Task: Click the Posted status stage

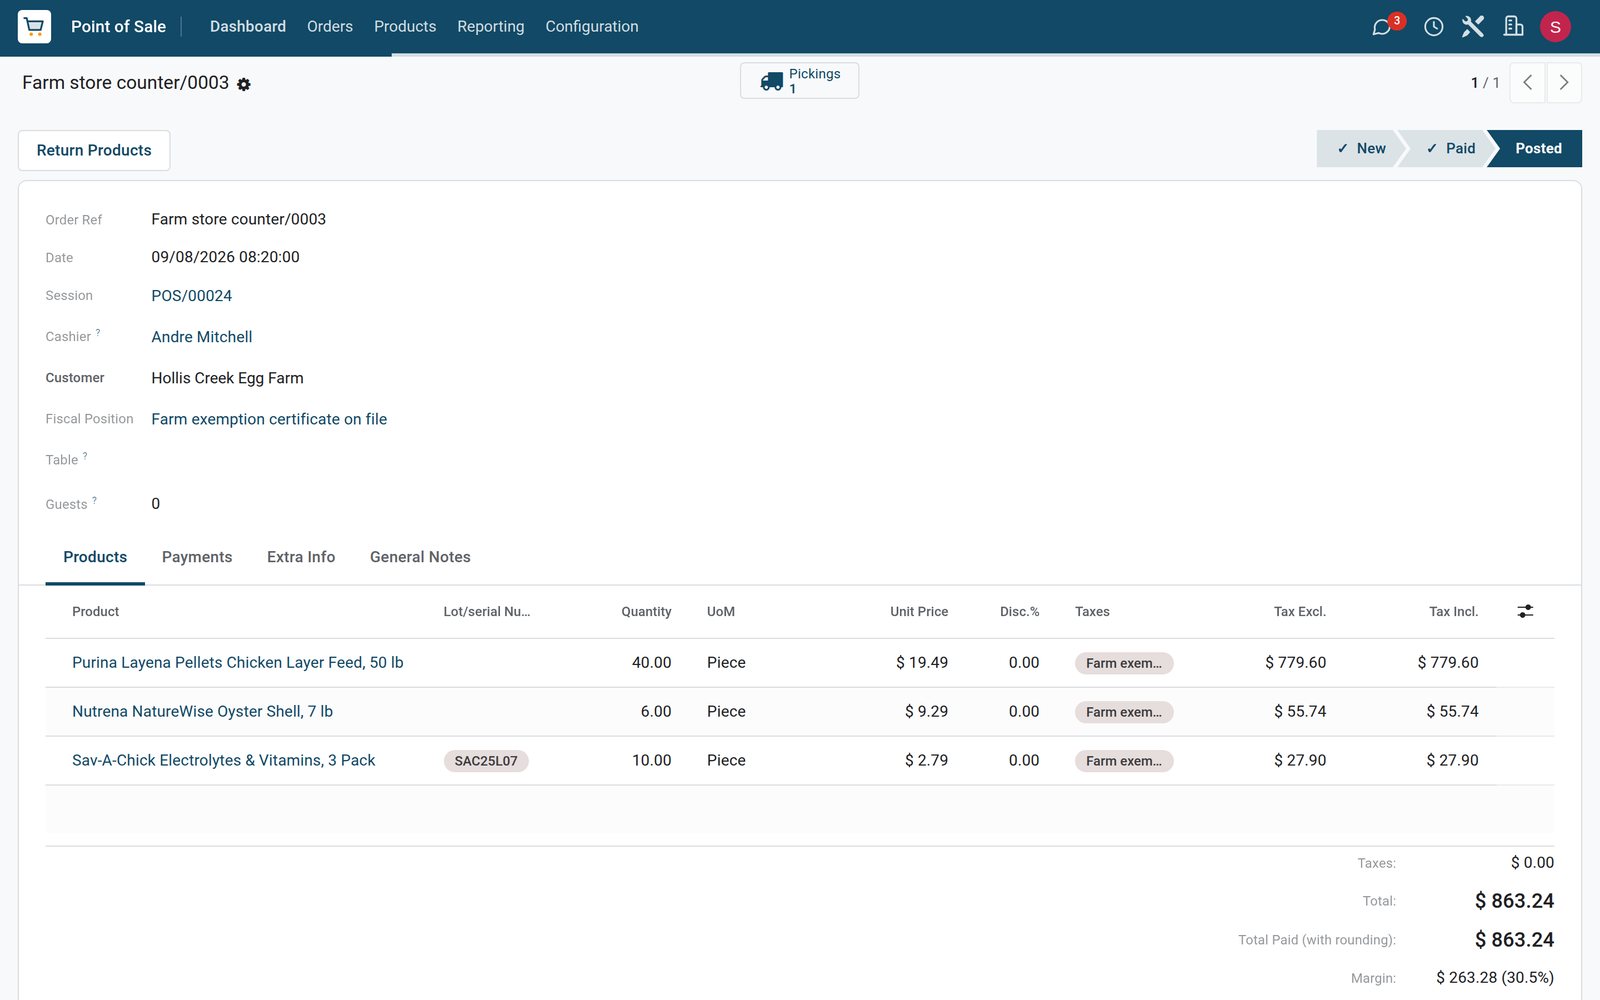Action: (x=1538, y=148)
